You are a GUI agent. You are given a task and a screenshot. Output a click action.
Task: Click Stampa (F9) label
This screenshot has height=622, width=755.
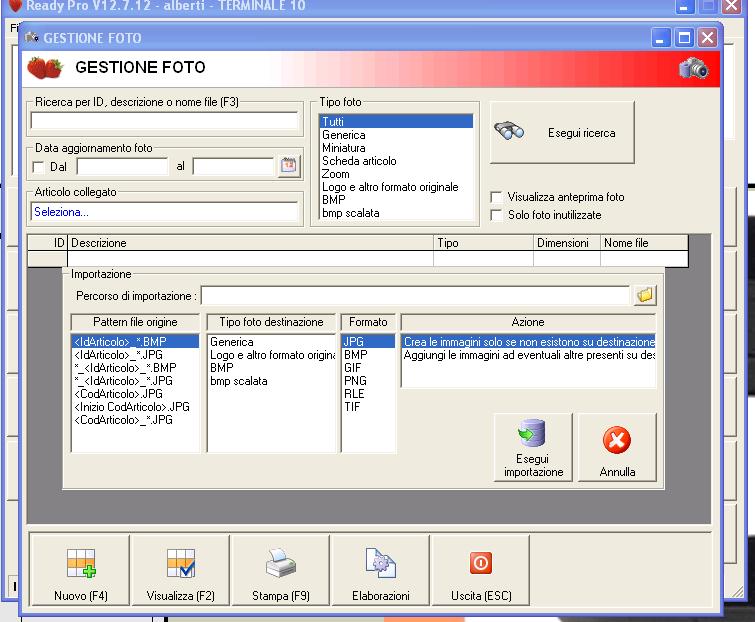(281, 596)
